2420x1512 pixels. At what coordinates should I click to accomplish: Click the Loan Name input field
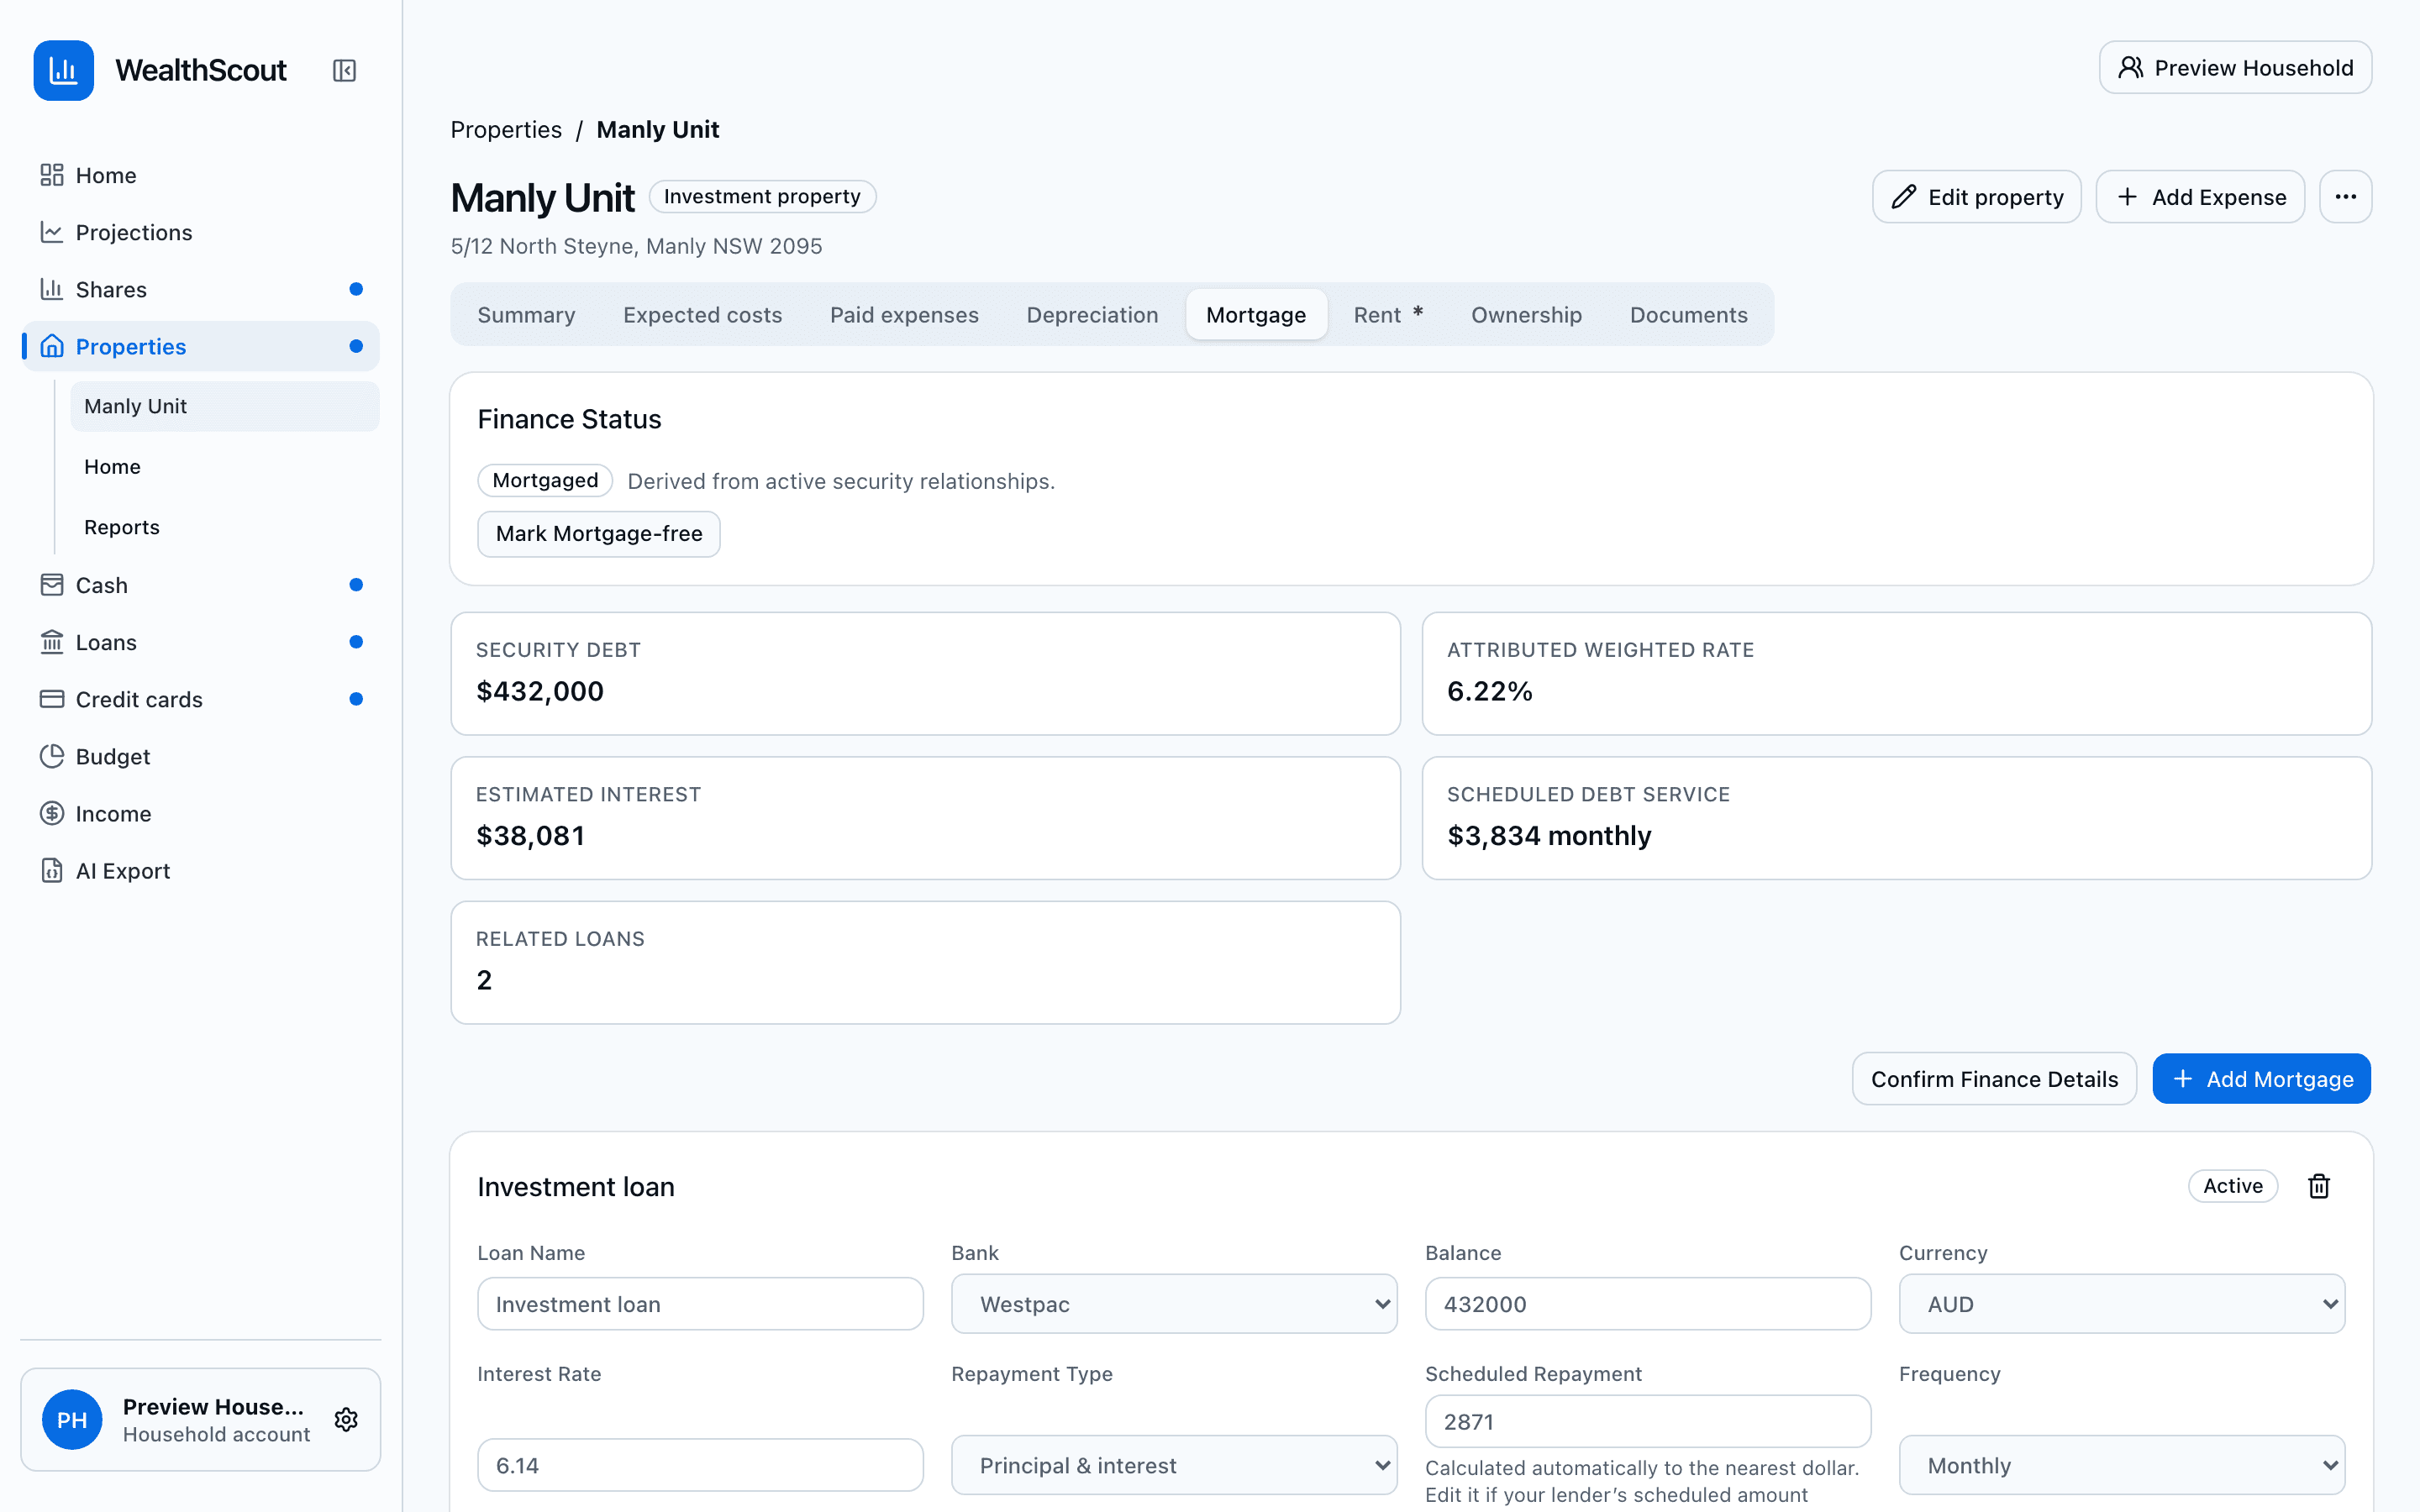700,1304
